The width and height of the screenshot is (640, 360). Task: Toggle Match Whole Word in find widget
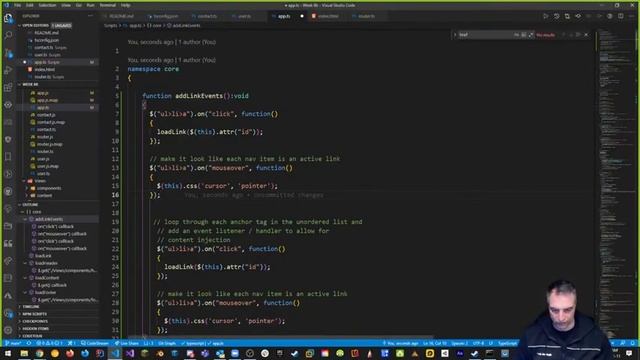click(524, 35)
